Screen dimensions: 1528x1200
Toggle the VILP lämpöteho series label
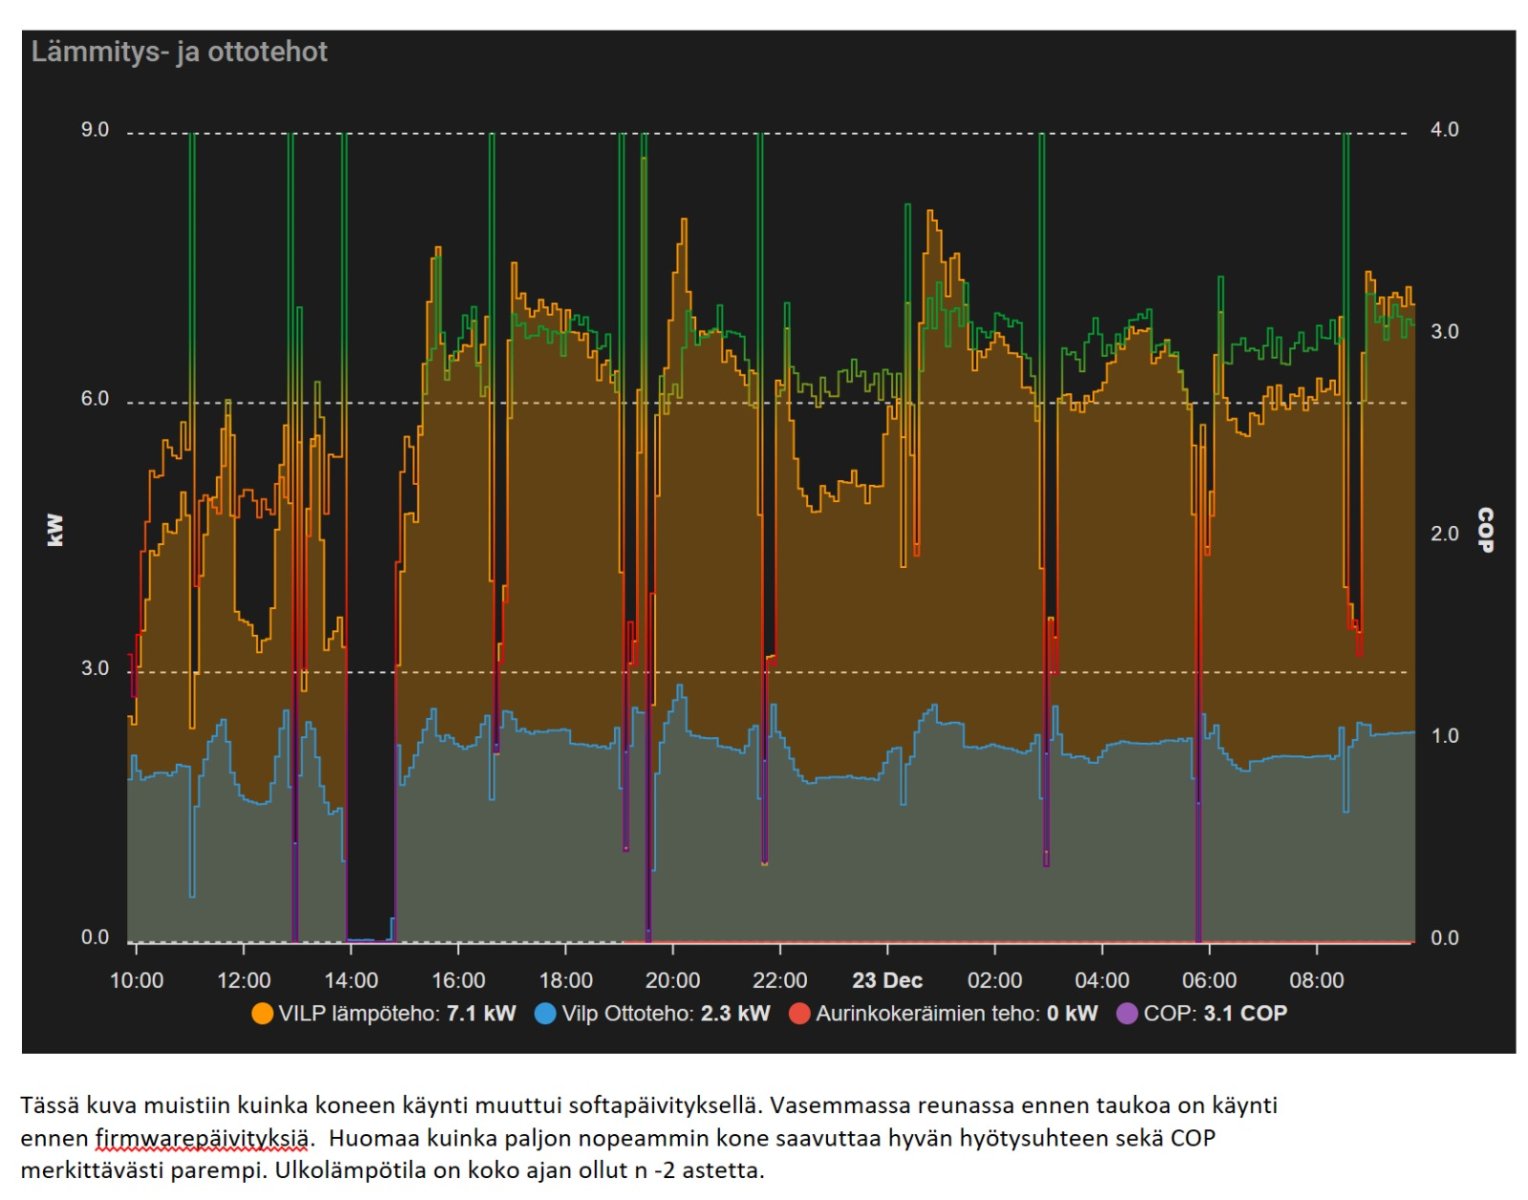(x=397, y=1013)
